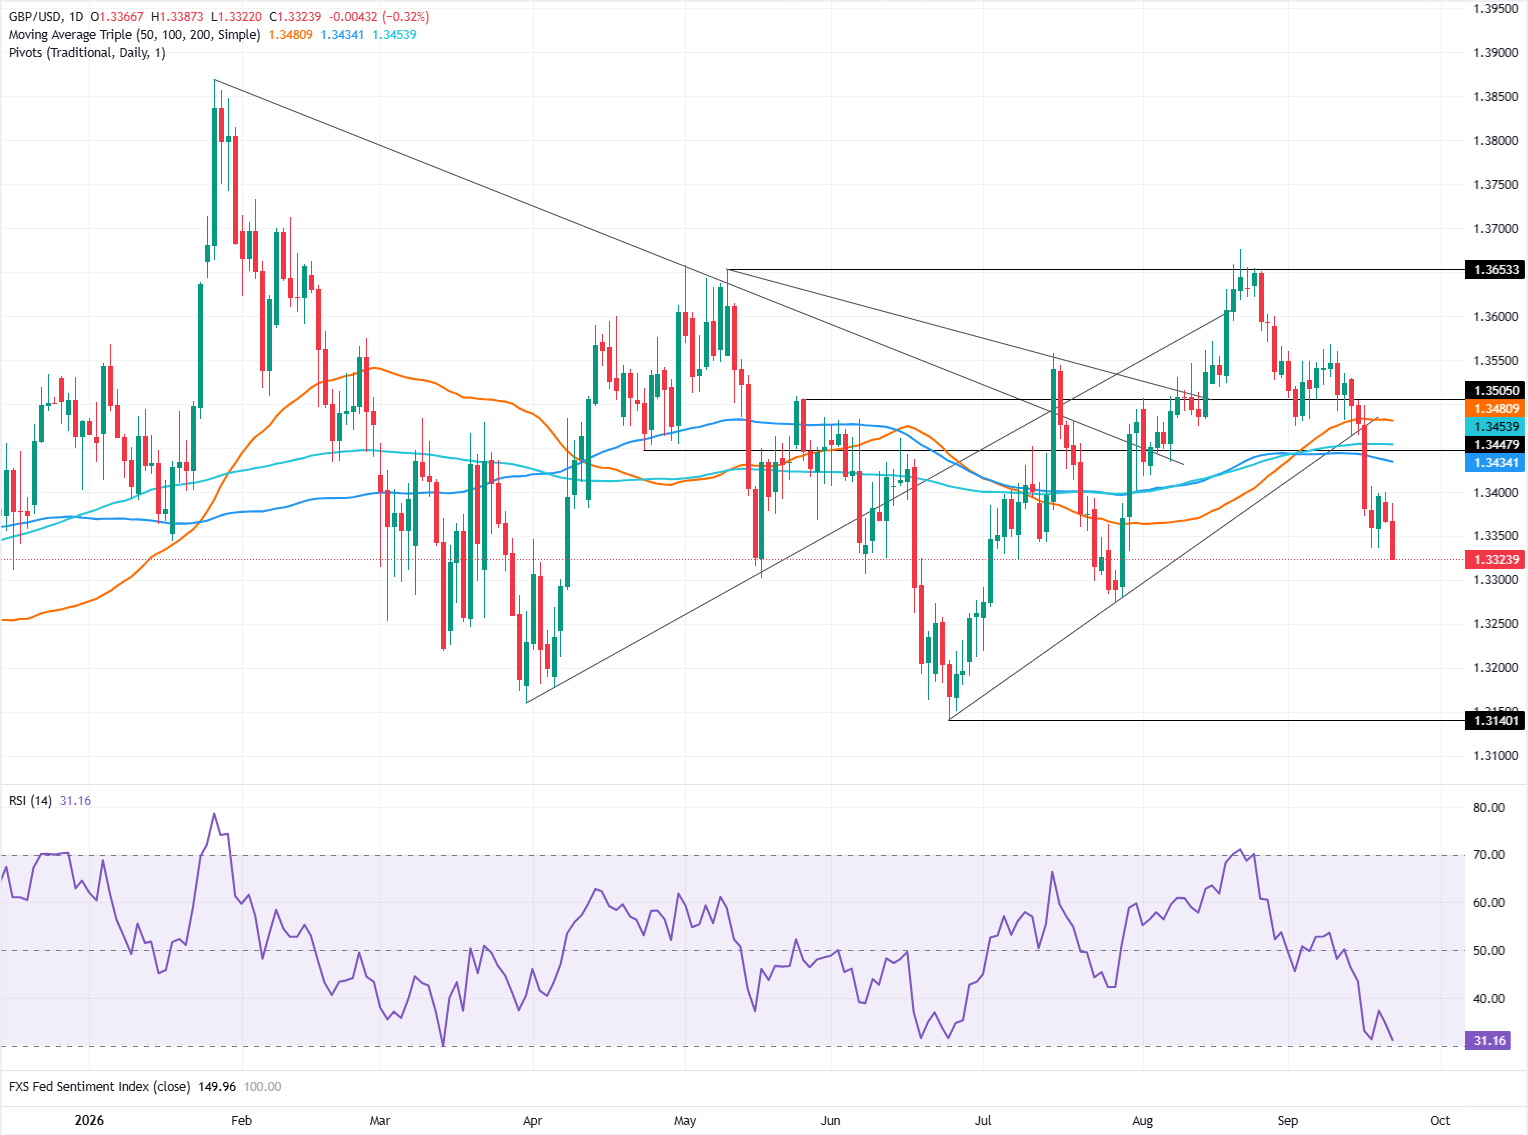1528x1135 pixels.
Task: Click the 2026 label on time axis
Action: (89, 1121)
